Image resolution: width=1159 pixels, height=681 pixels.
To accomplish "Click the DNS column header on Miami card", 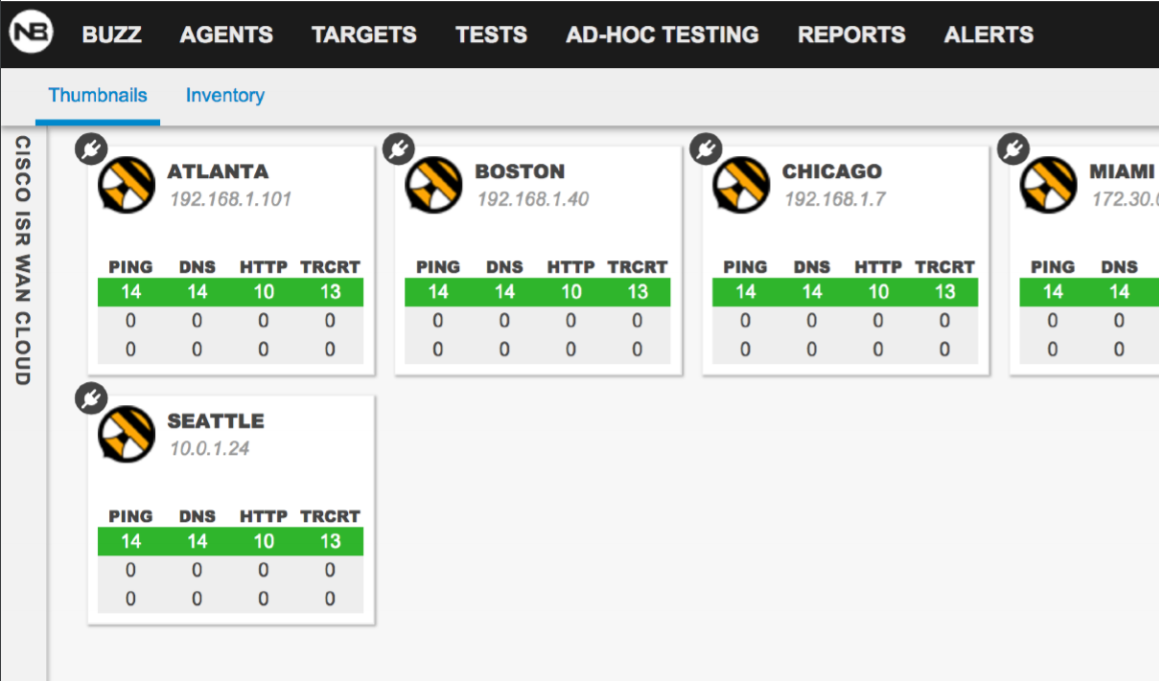I will pos(1119,267).
